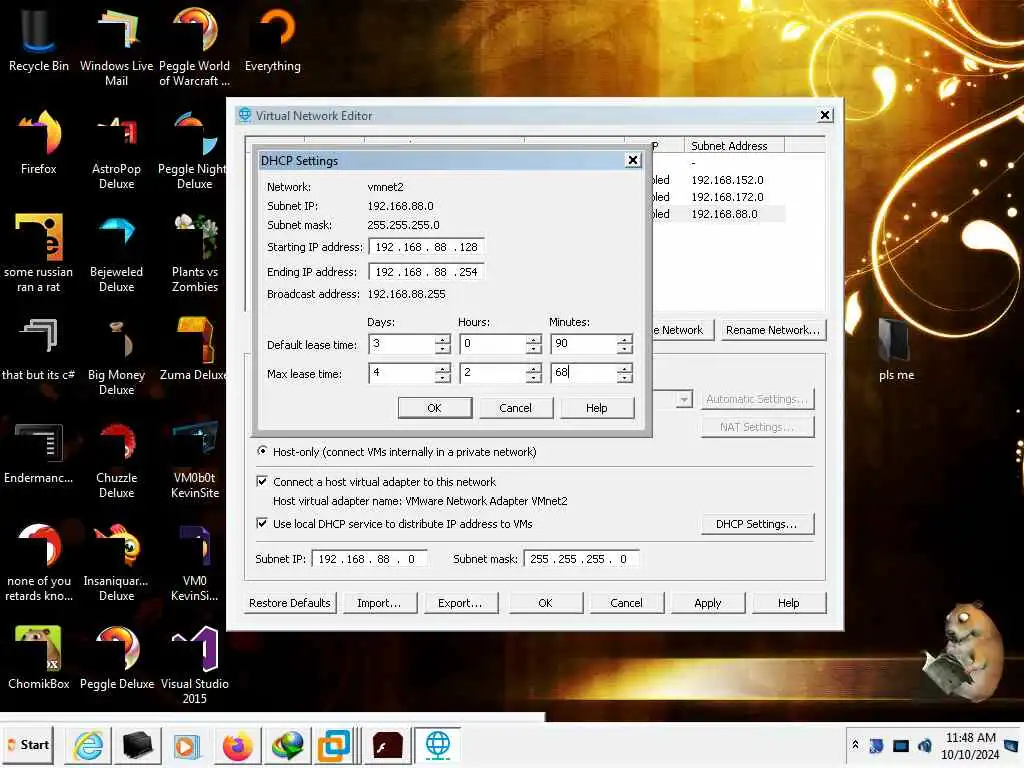Open Plants vs Zombies desktop icon
1024x768 pixels.
click(195, 252)
